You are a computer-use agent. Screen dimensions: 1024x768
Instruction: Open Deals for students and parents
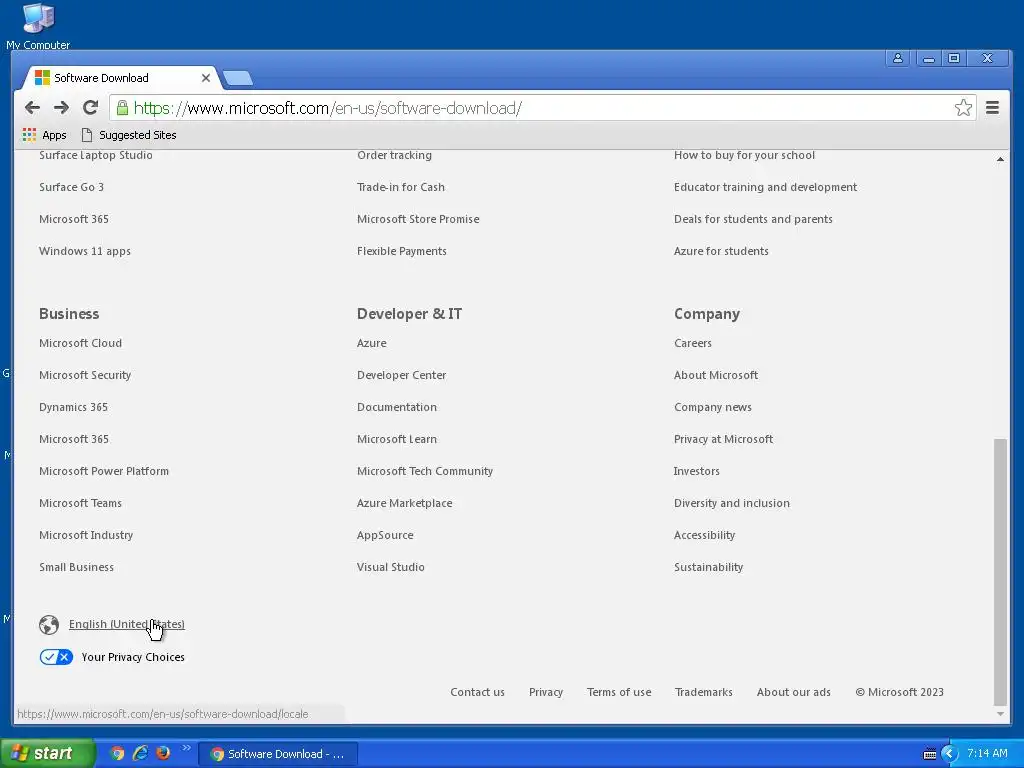(753, 219)
